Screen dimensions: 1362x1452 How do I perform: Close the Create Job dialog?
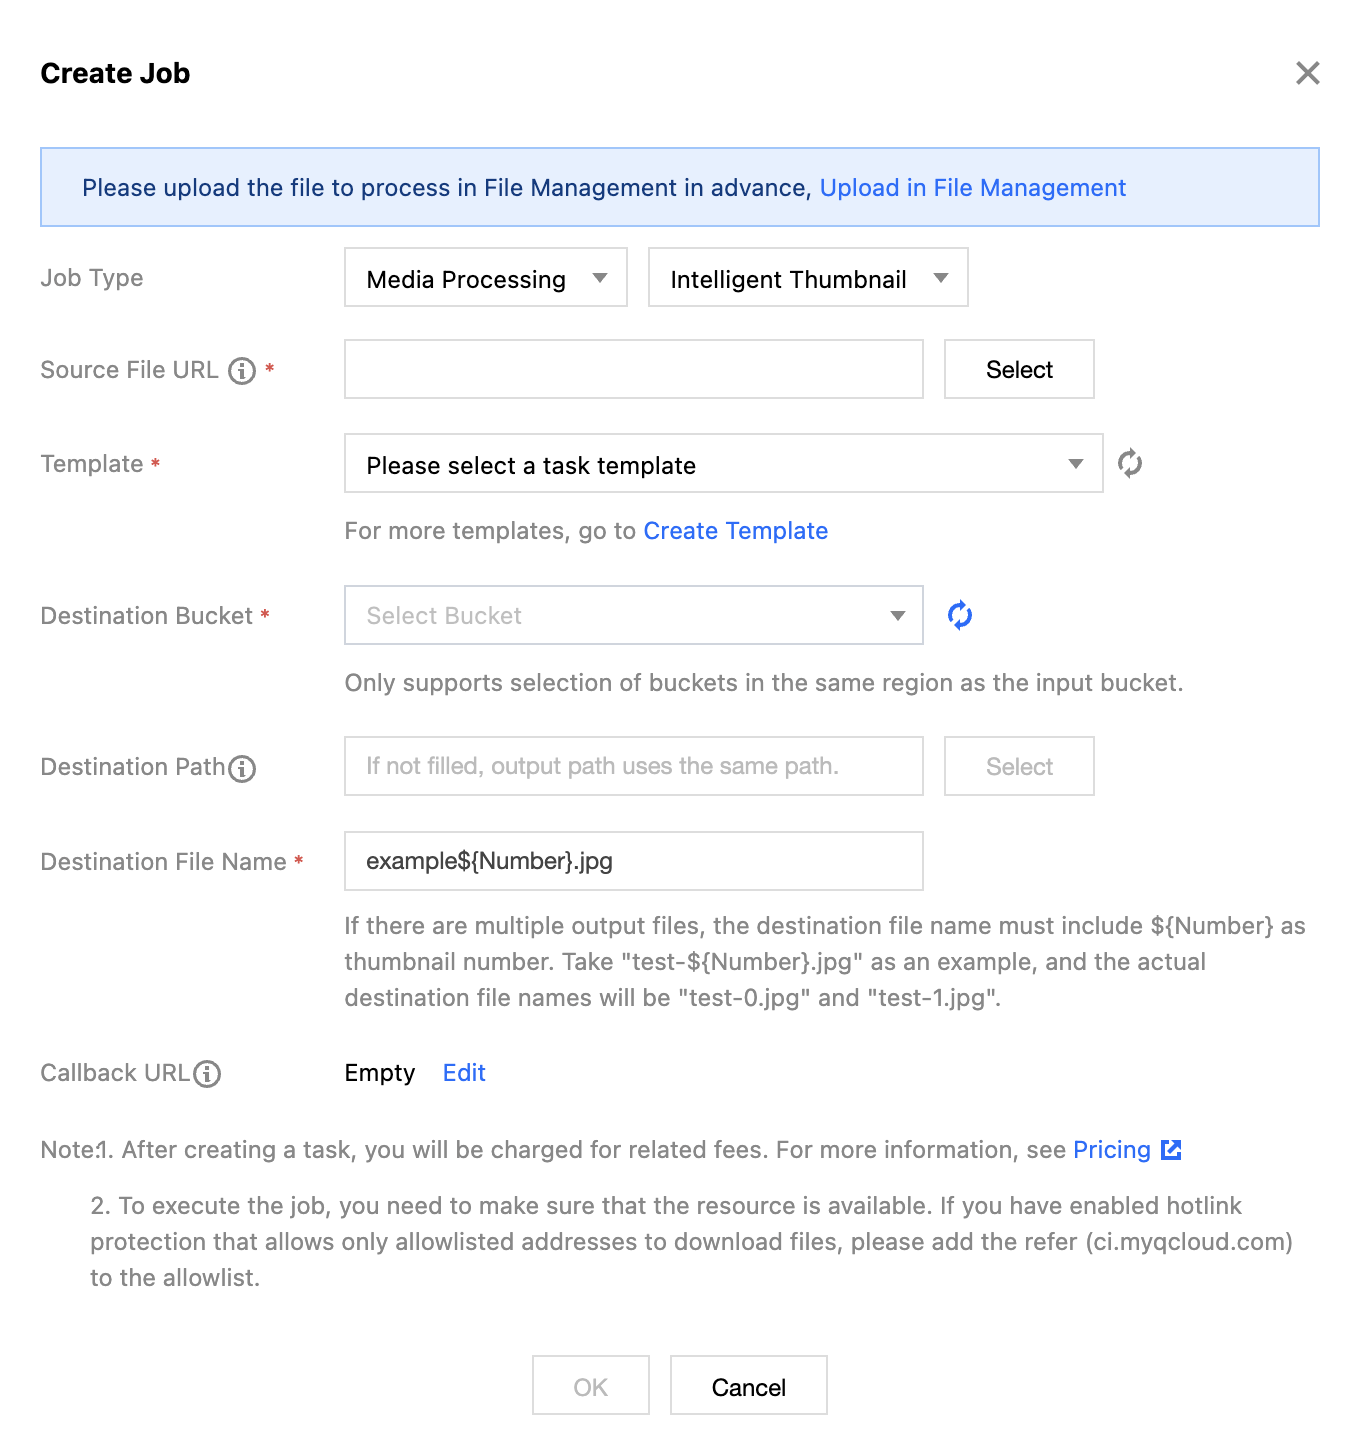1307,73
